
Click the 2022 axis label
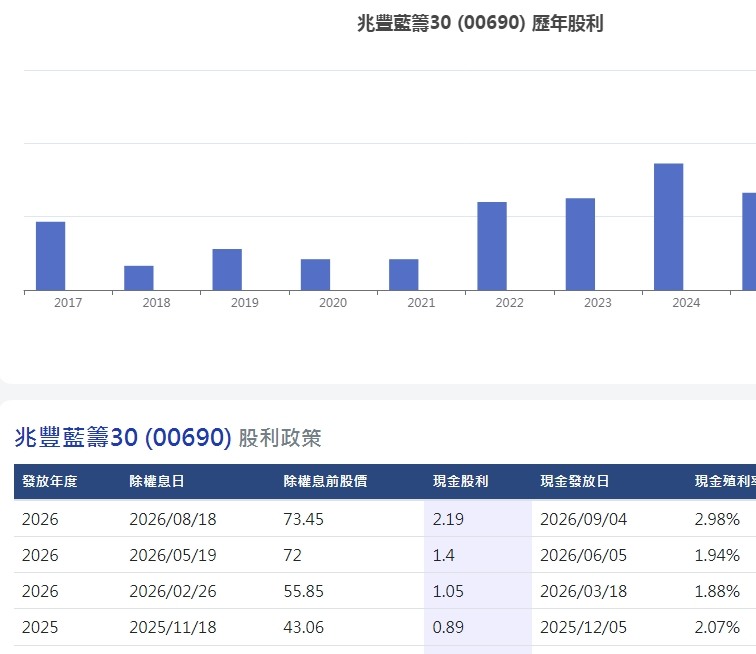coord(509,303)
